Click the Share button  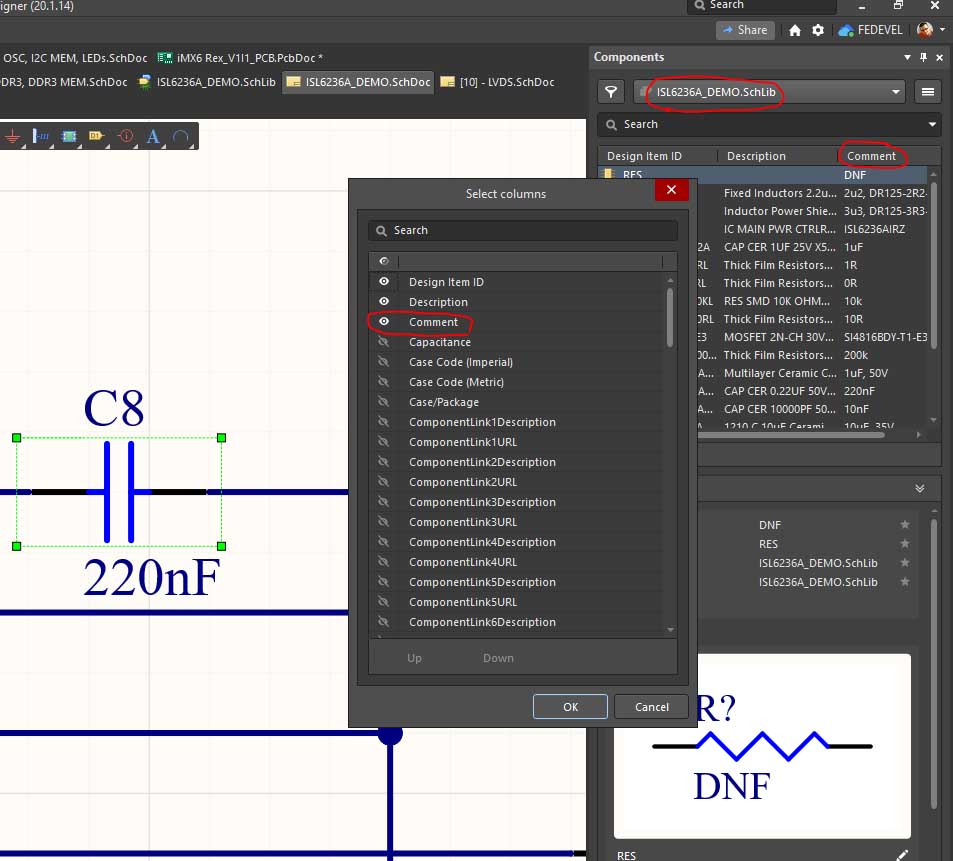[x=745, y=31]
